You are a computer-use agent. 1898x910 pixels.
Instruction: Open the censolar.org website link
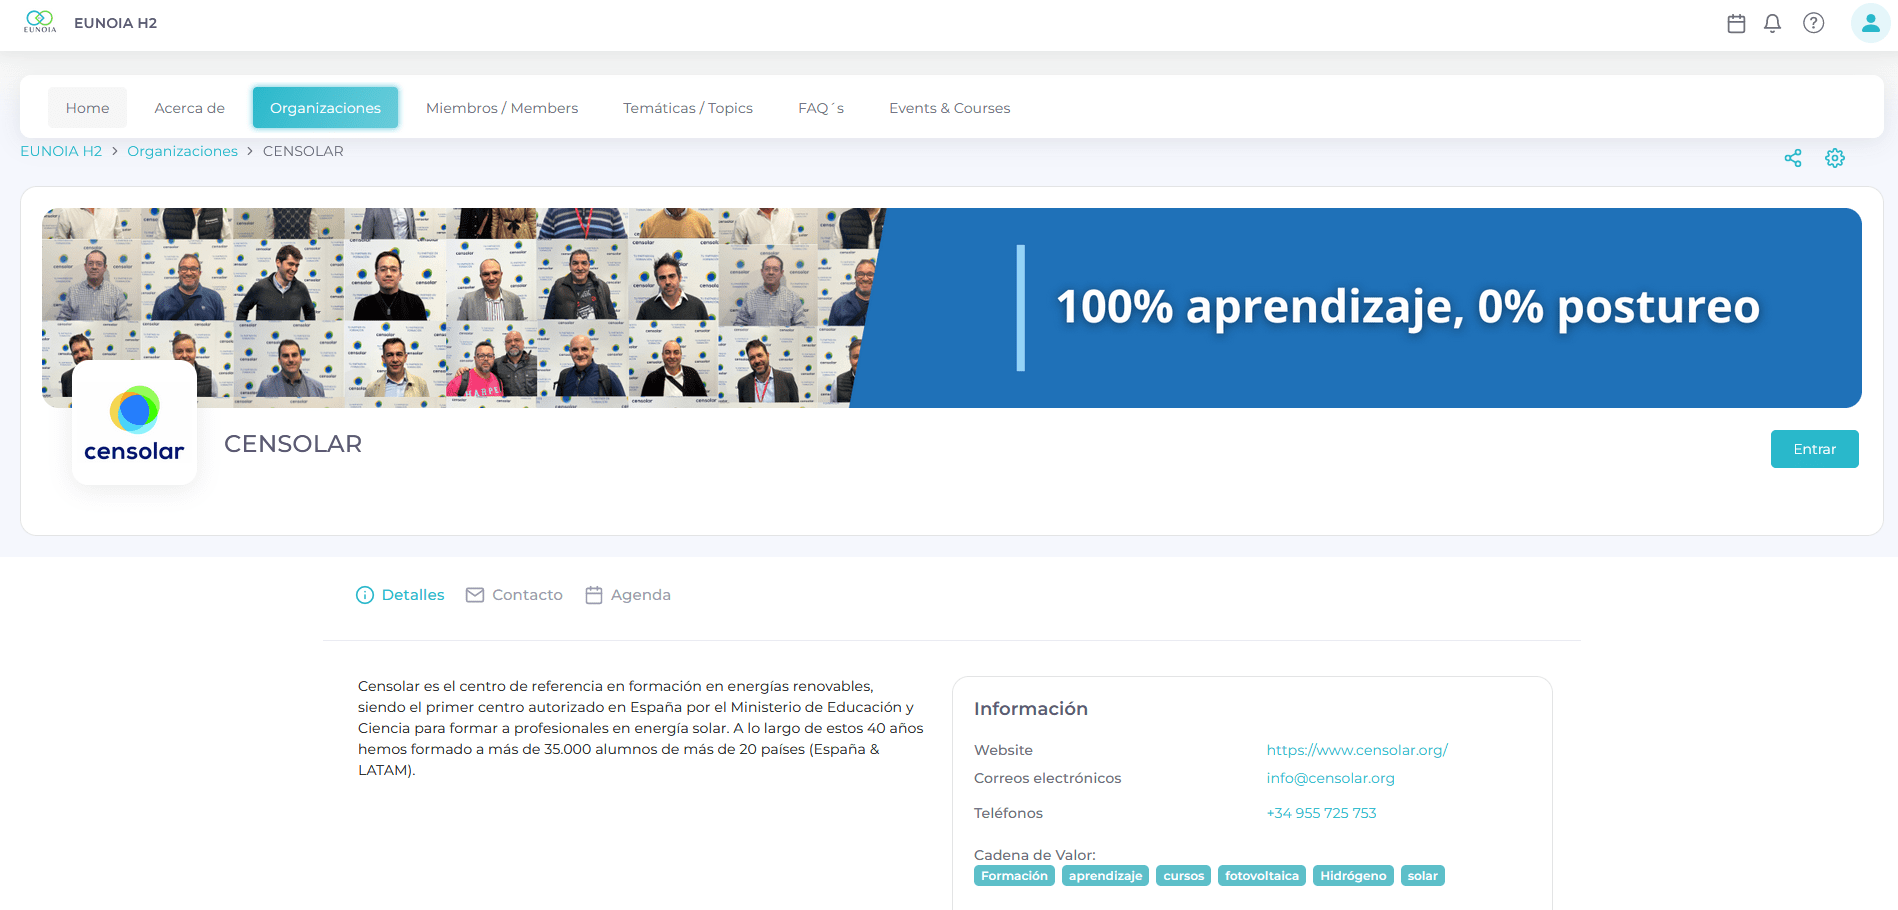point(1357,750)
